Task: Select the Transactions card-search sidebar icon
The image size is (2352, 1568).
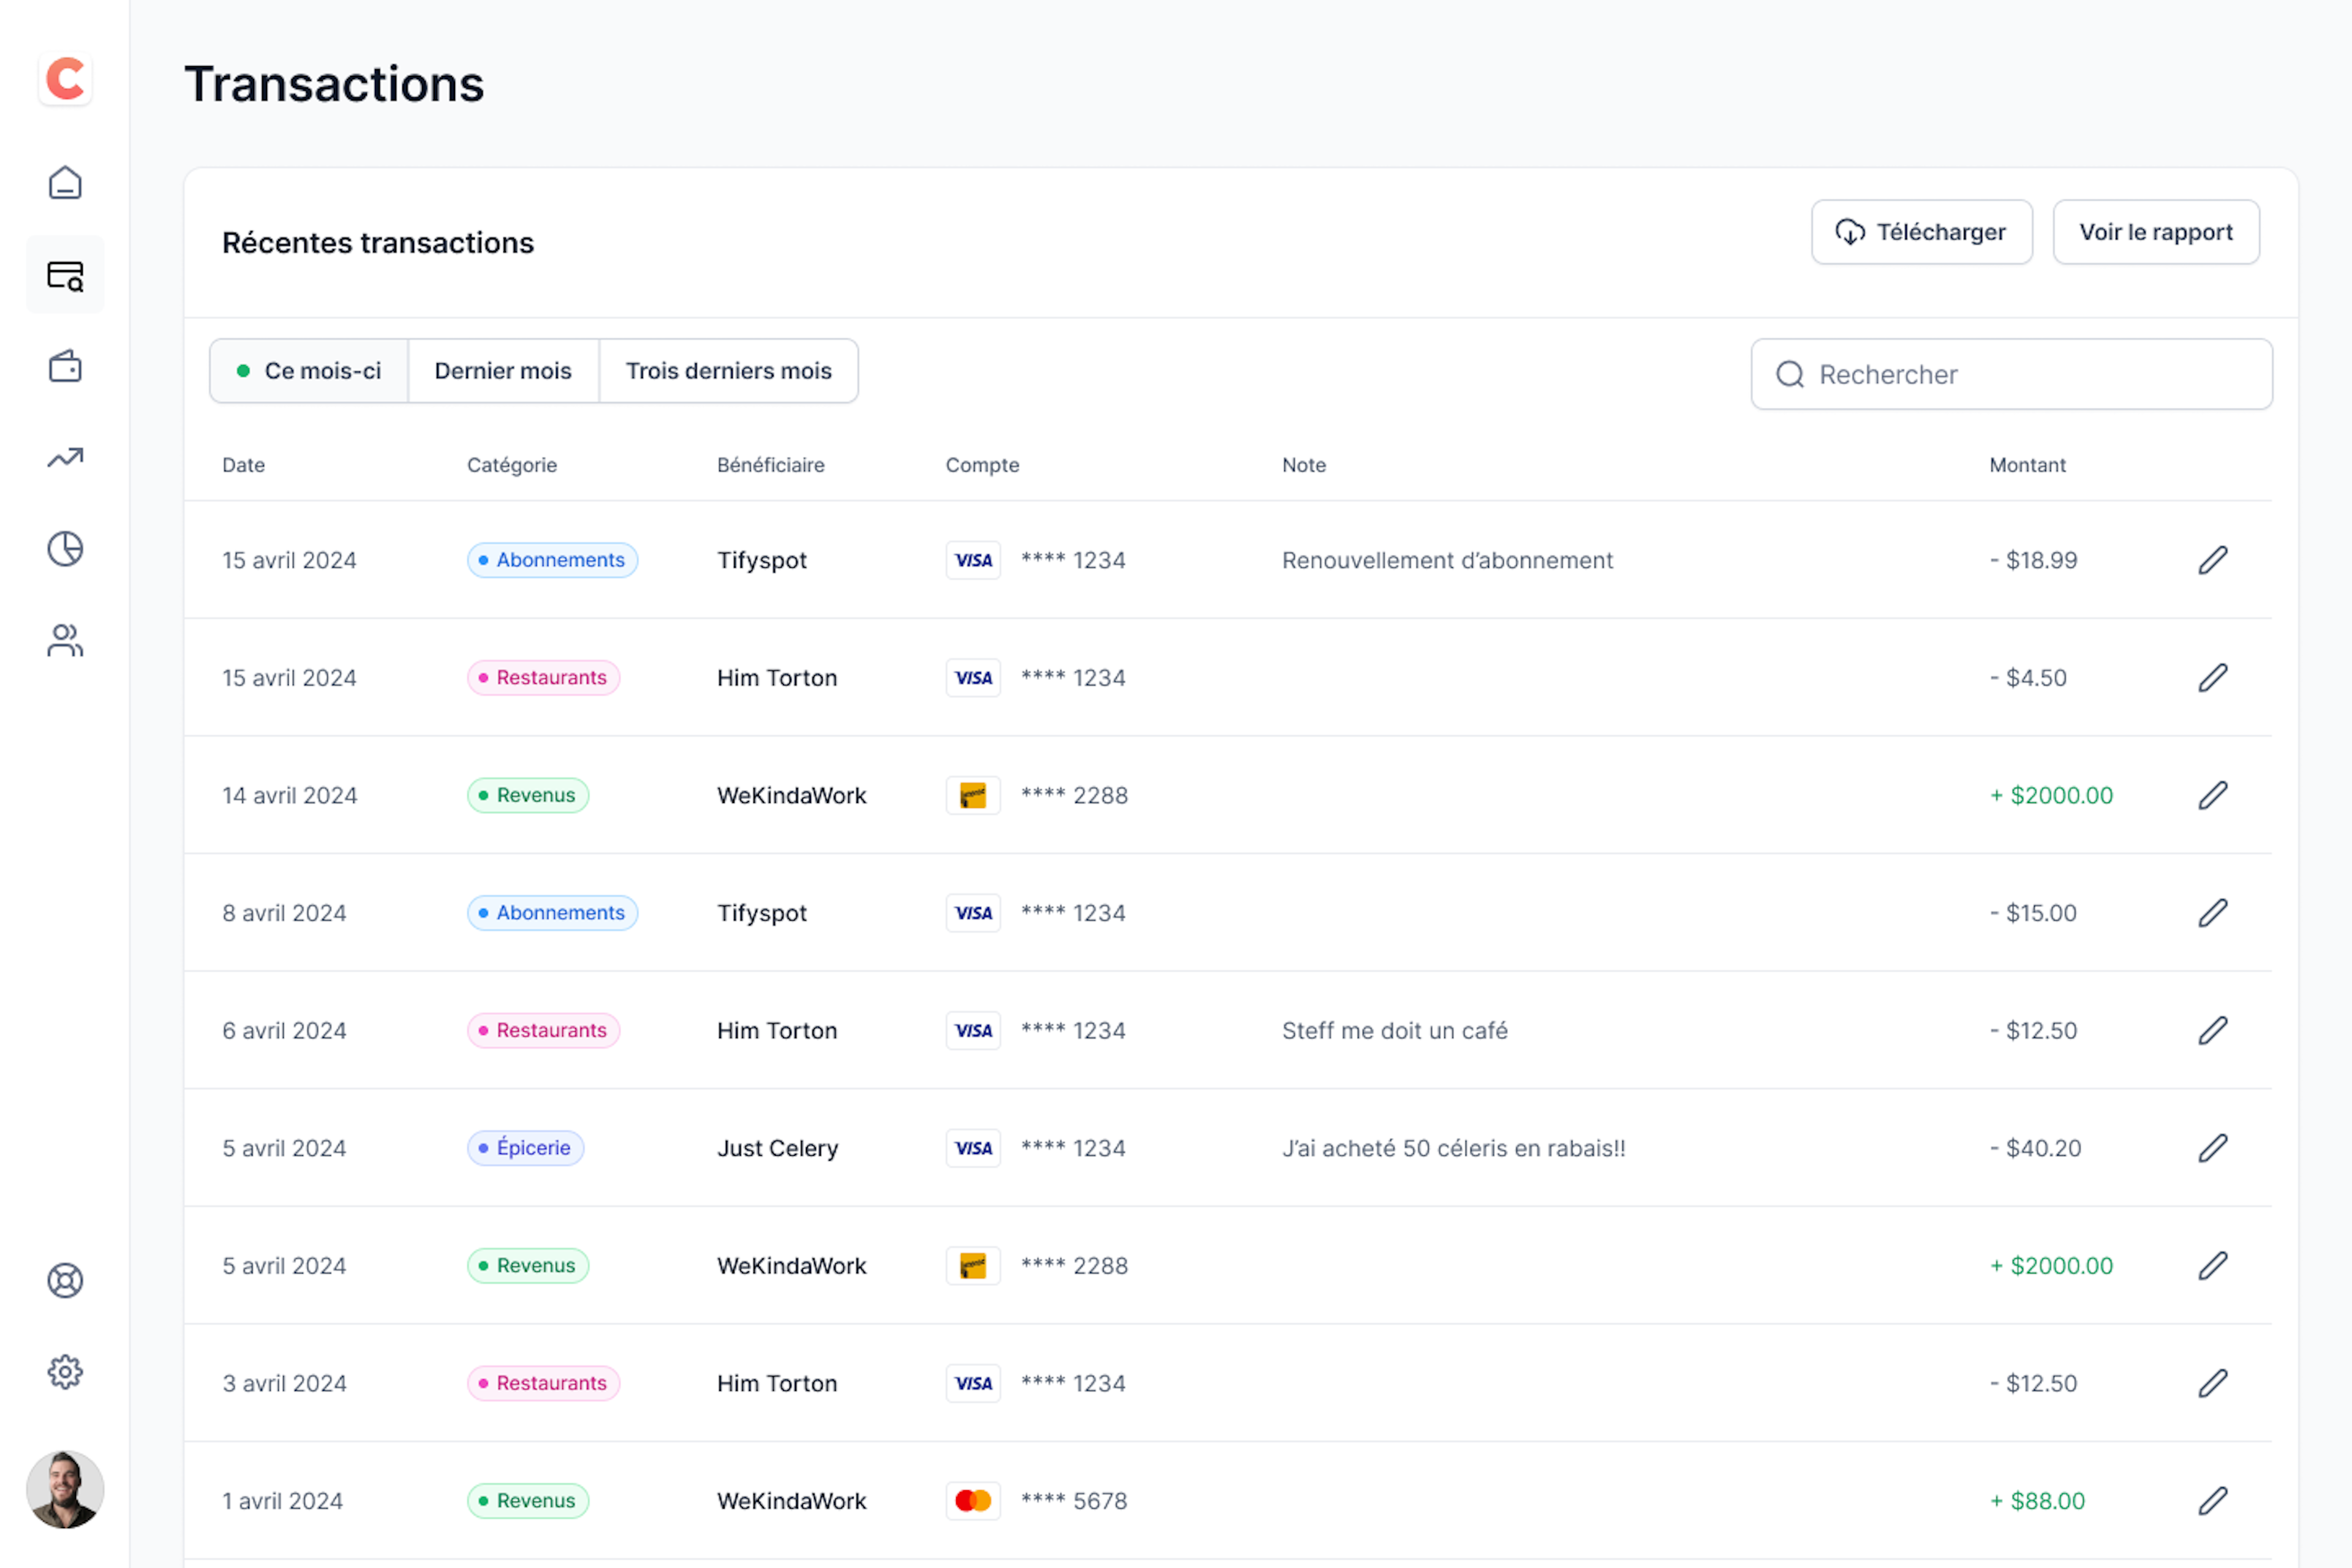Action: (x=65, y=275)
